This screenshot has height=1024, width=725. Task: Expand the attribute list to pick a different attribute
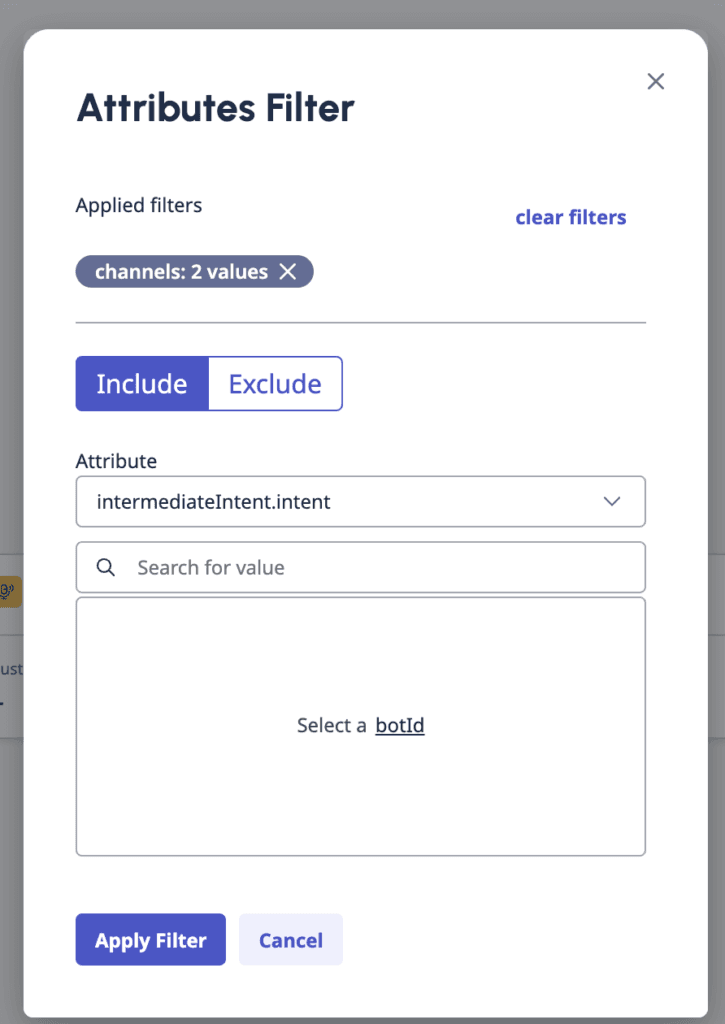click(611, 502)
